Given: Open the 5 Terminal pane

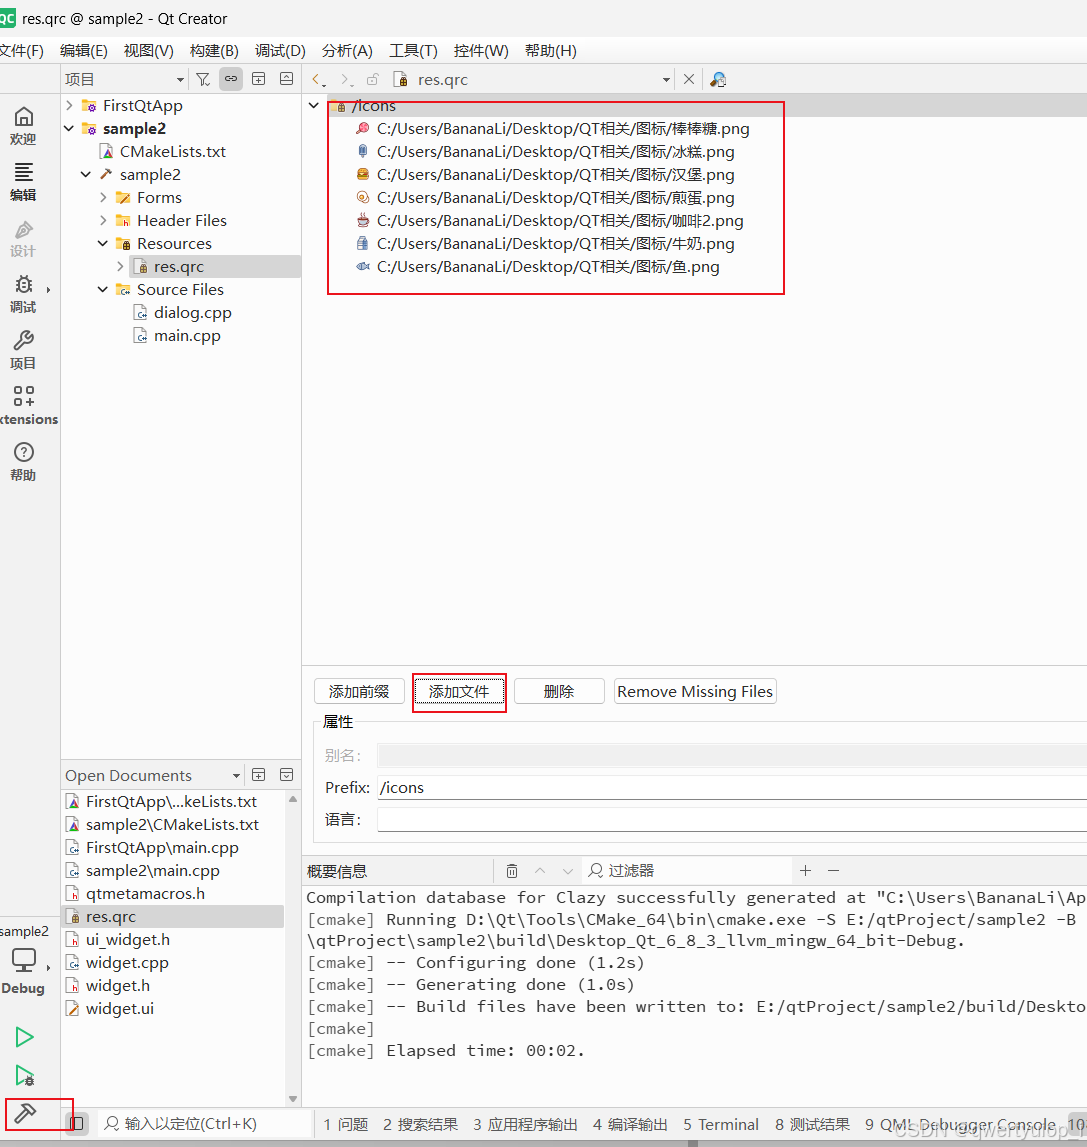Looking at the screenshot, I should click(721, 1124).
